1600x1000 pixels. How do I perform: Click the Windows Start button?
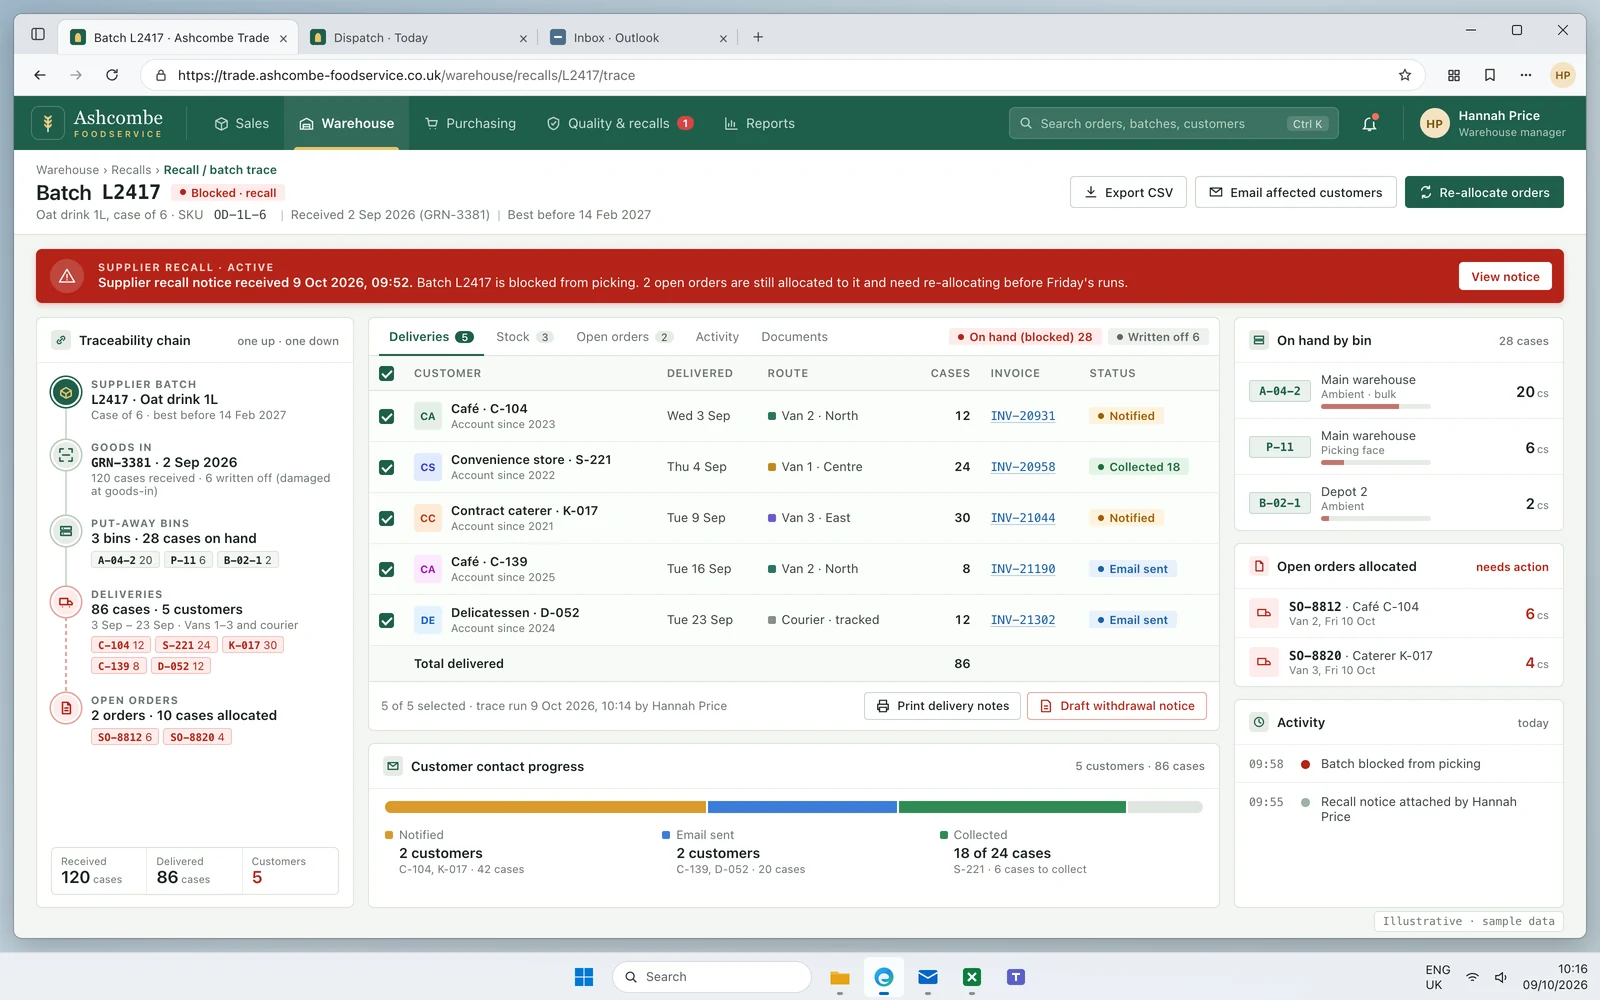pos(584,977)
